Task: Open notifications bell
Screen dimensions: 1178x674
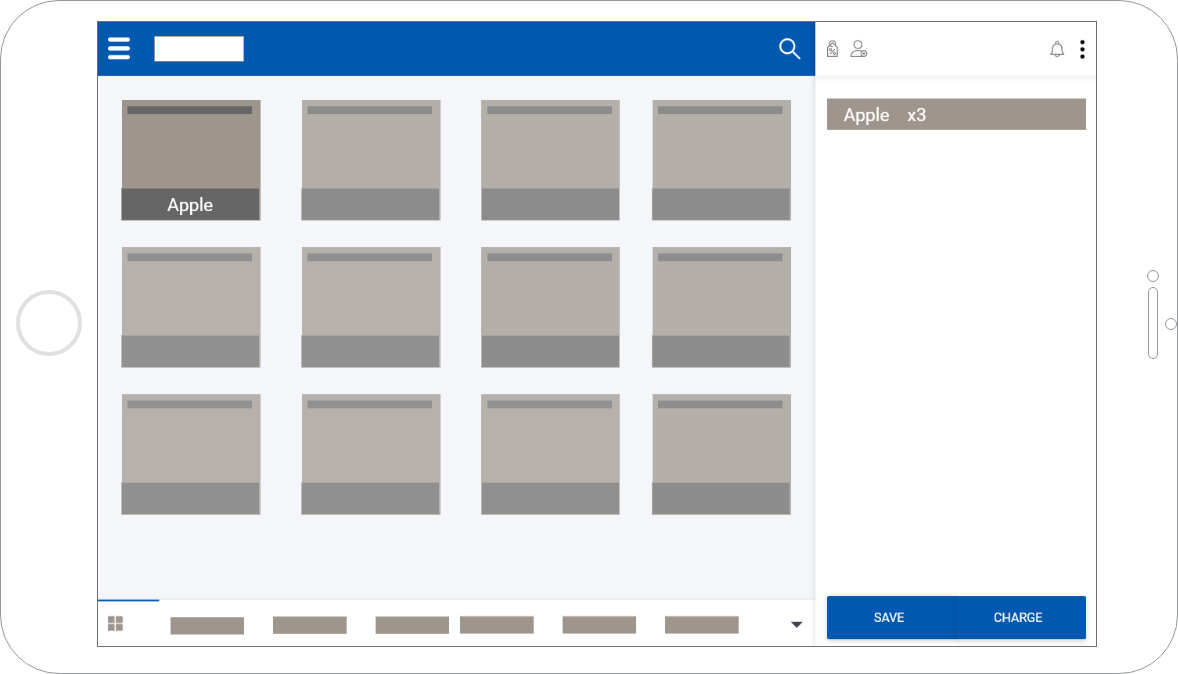Action: point(1057,49)
